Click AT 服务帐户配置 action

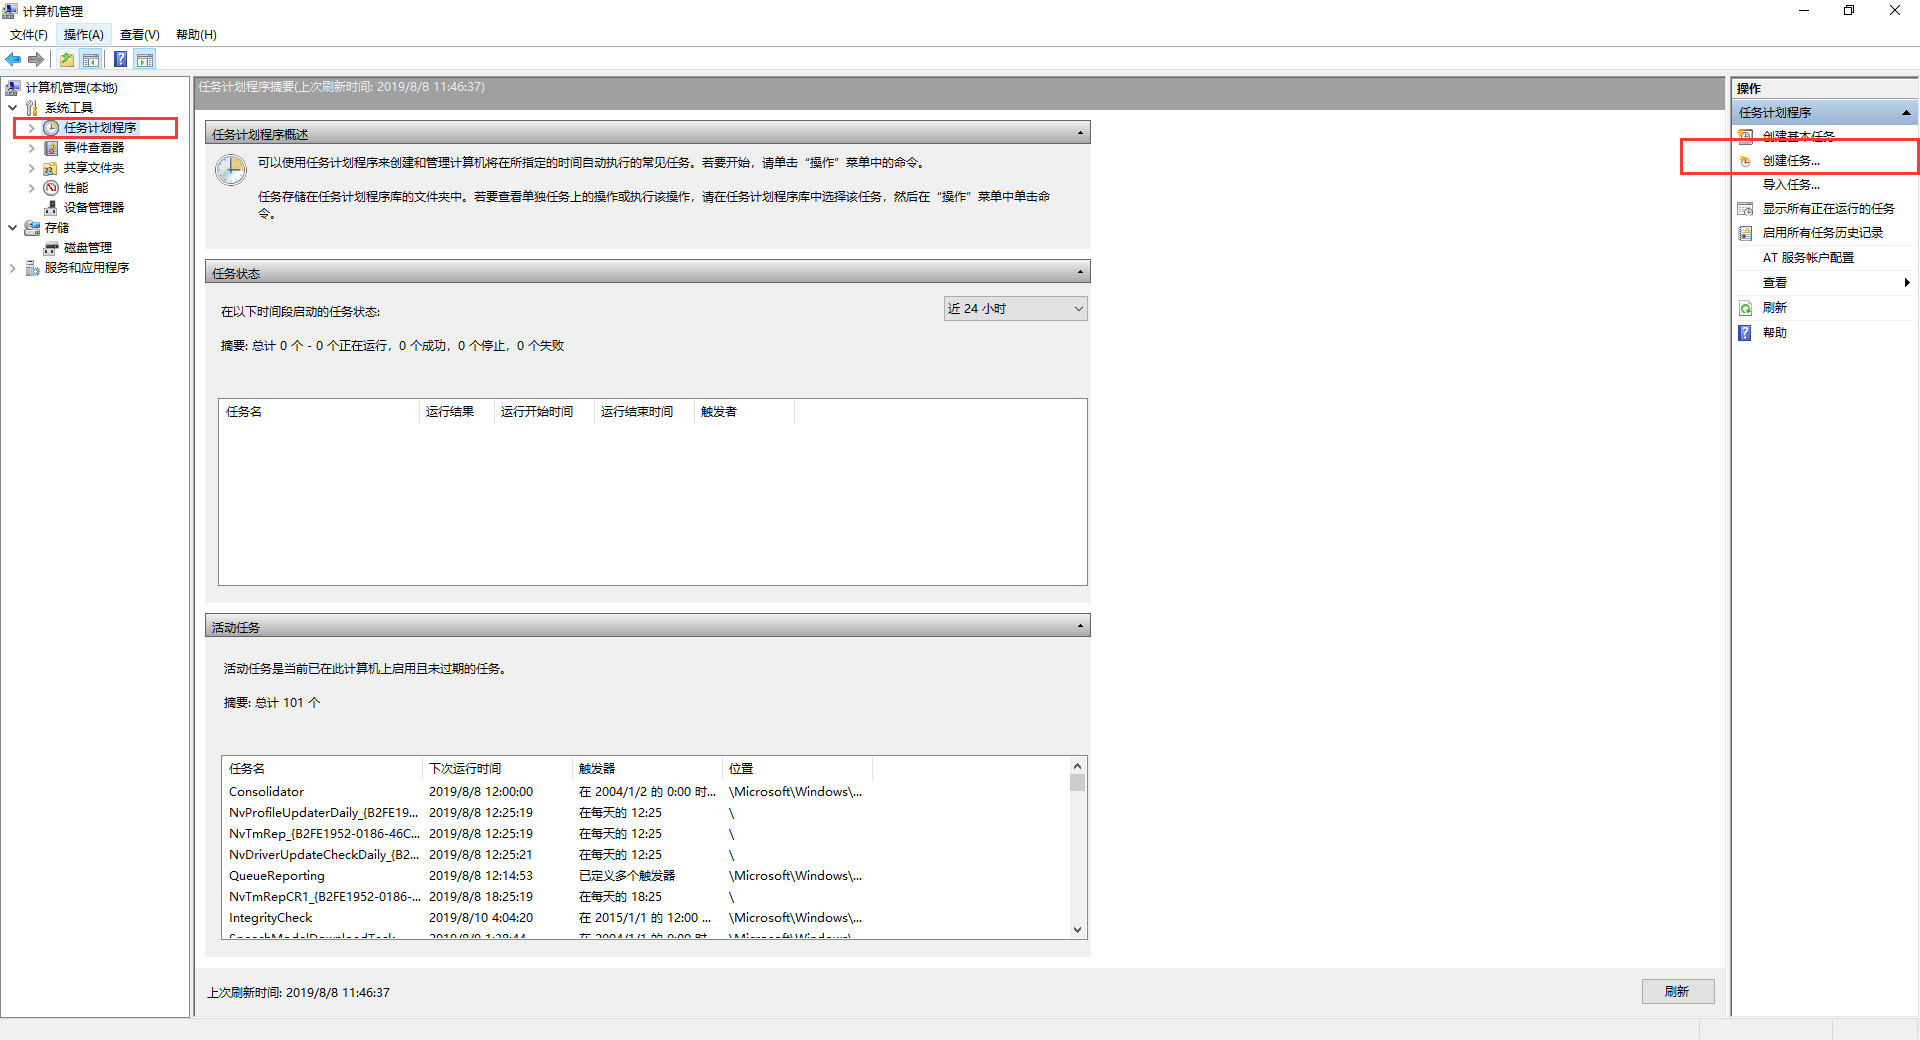1808,258
